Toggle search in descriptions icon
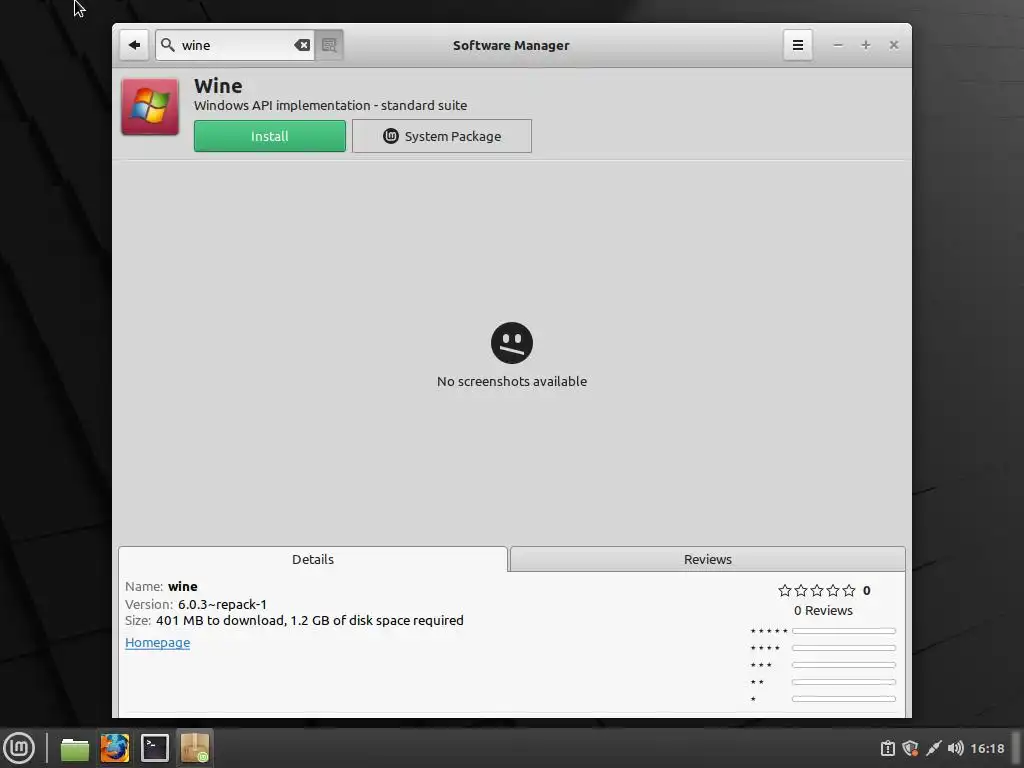 329,45
